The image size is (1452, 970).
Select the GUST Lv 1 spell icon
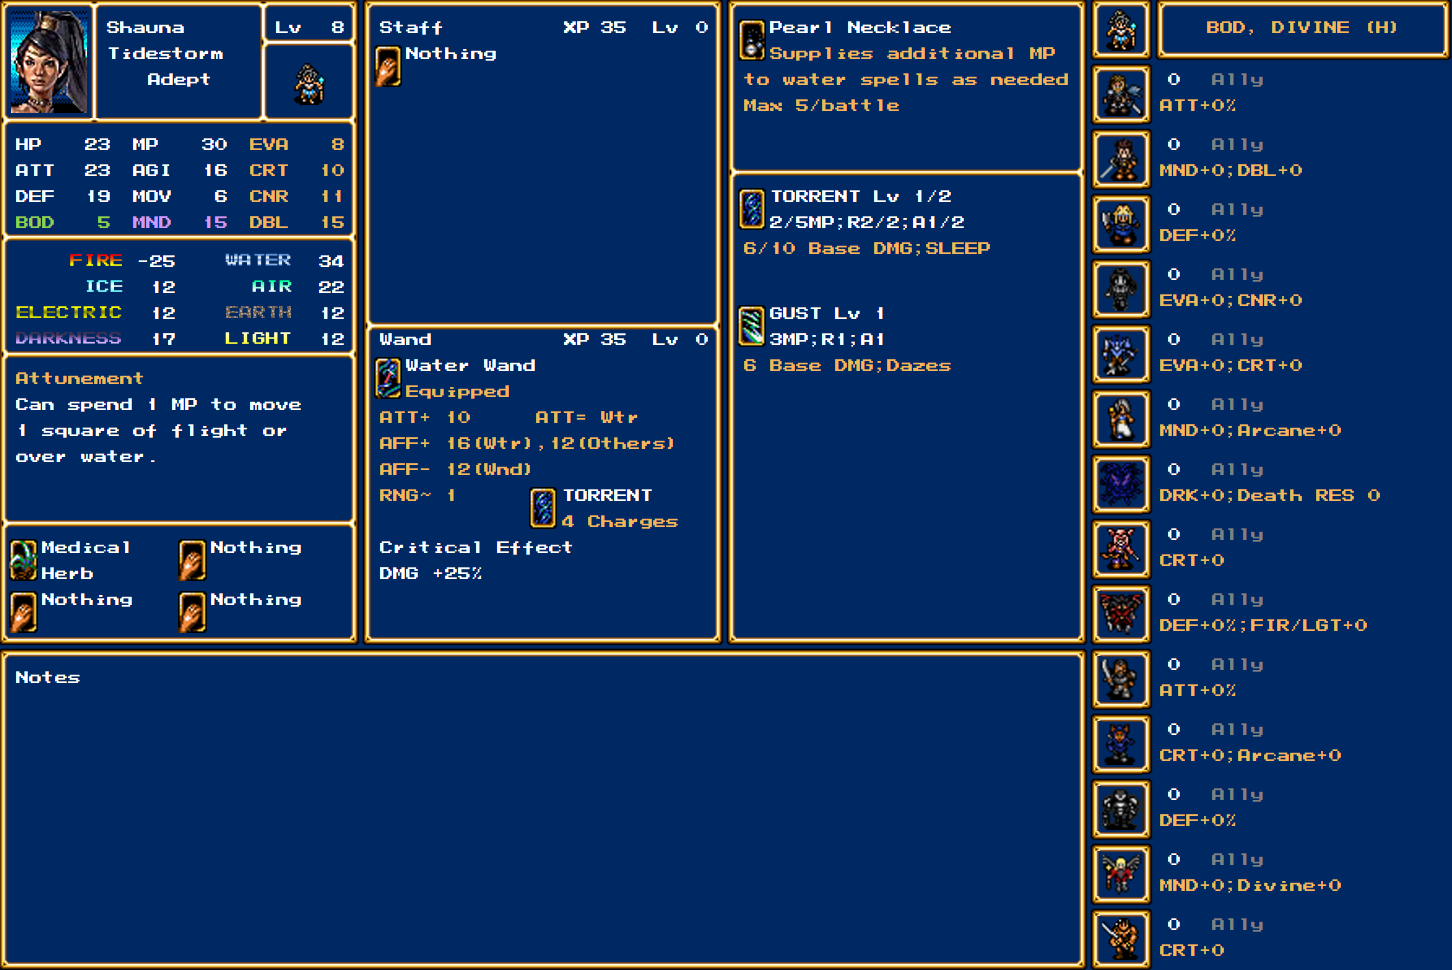point(752,326)
